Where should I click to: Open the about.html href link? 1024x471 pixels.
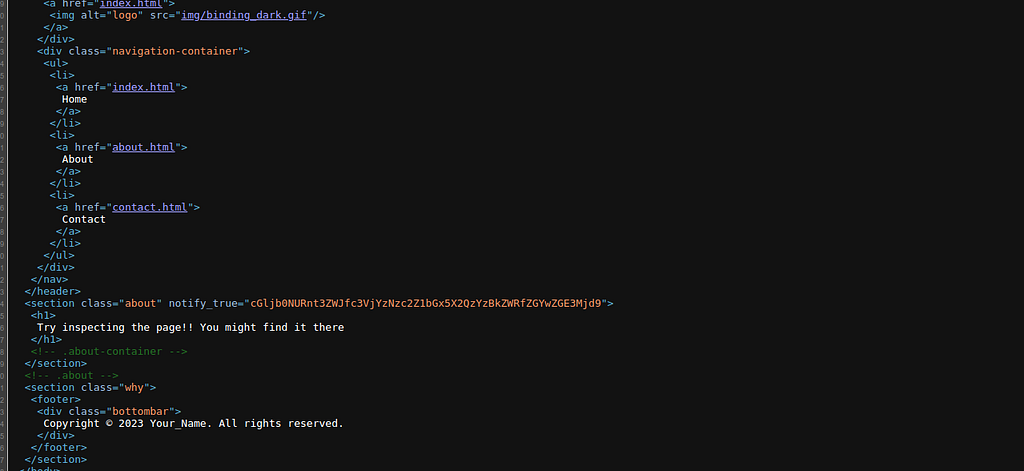pyautogui.click(x=144, y=147)
